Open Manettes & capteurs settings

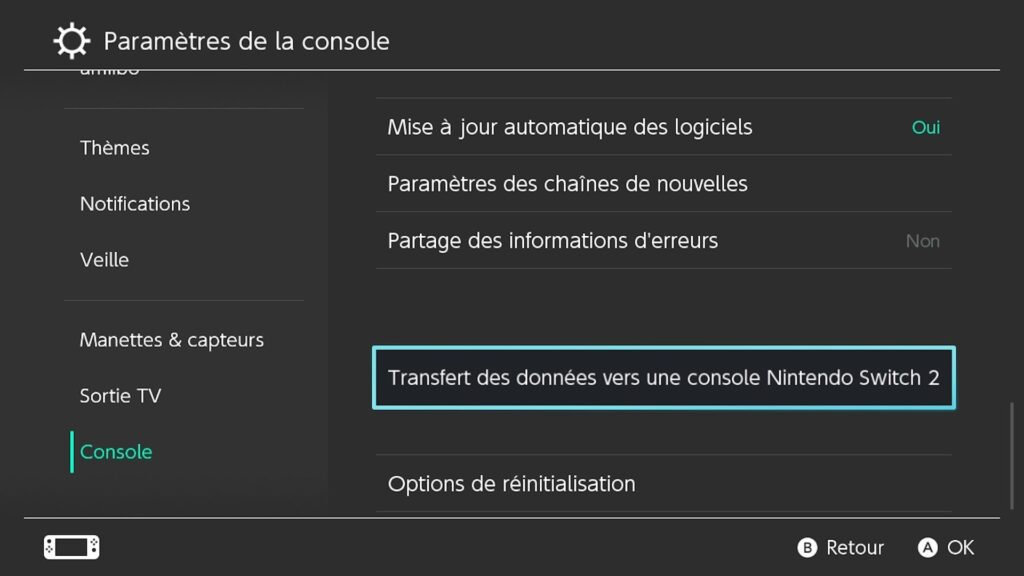coord(171,340)
